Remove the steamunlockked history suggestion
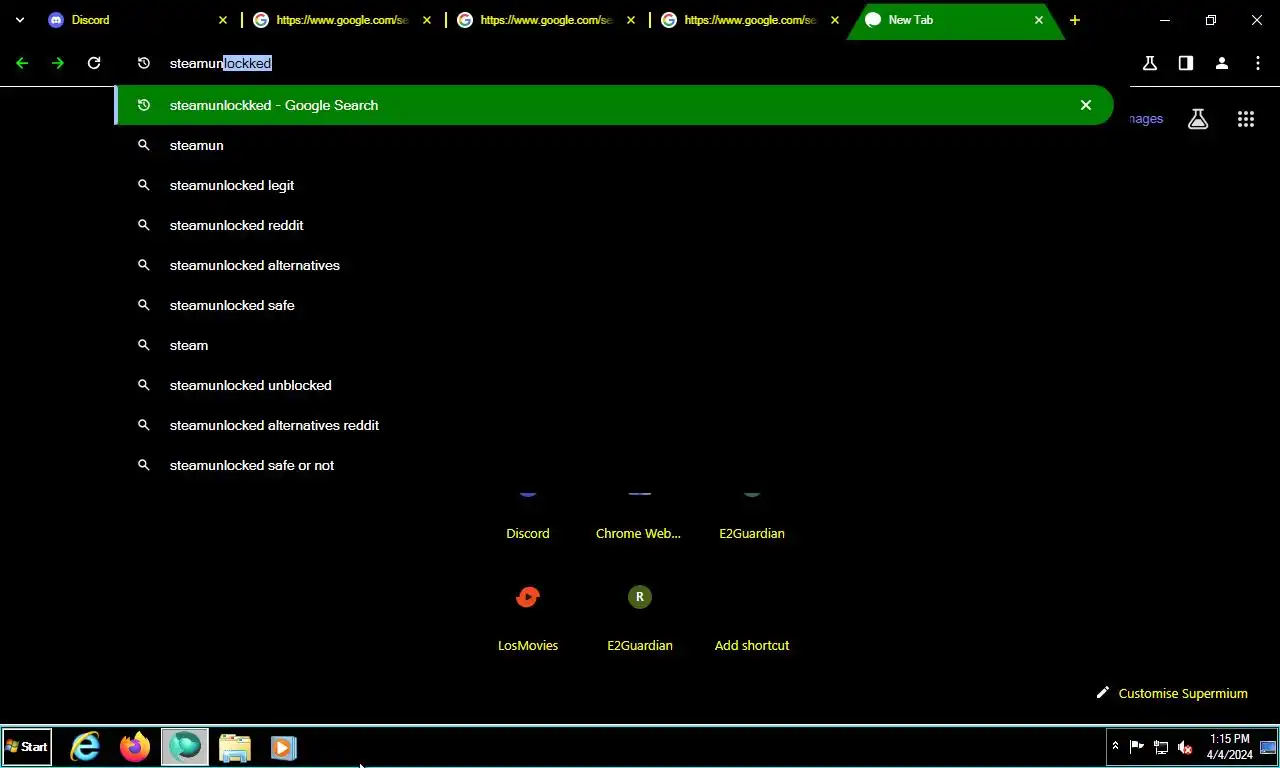The height and width of the screenshot is (768, 1280). (1086, 105)
